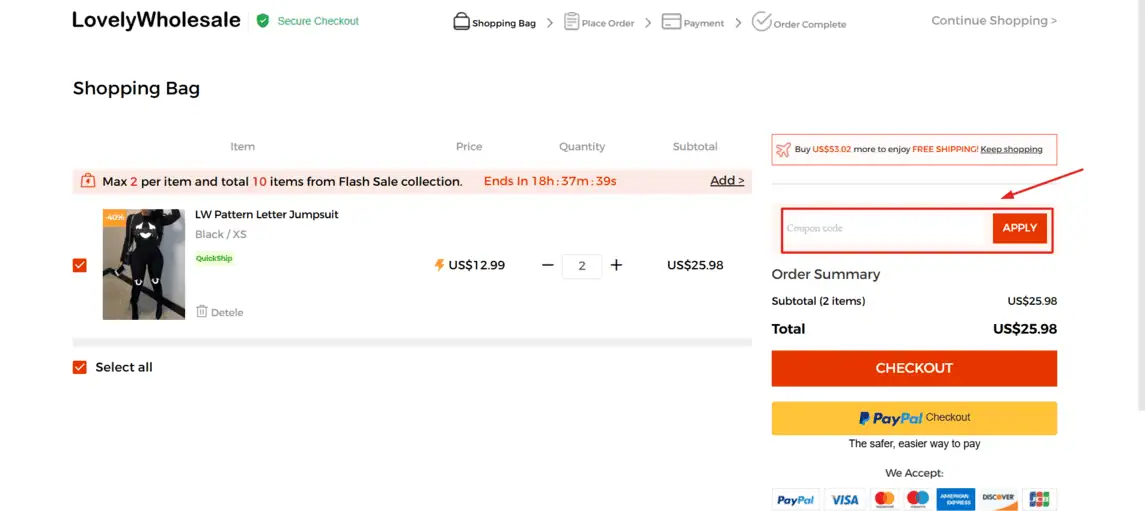Screen dimensions: 1145x511
Task: Click the Coupon code input field
Action: pyautogui.click(x=887, y=228)
